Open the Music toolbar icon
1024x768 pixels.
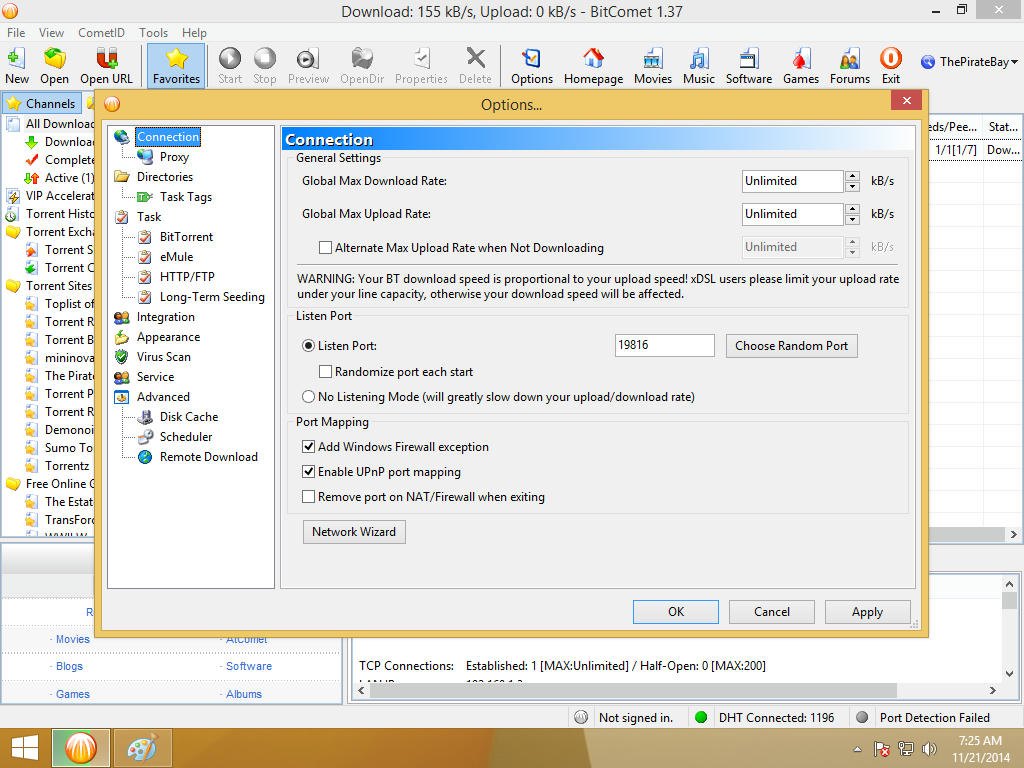pyautogui.click(x=699, y=66)
